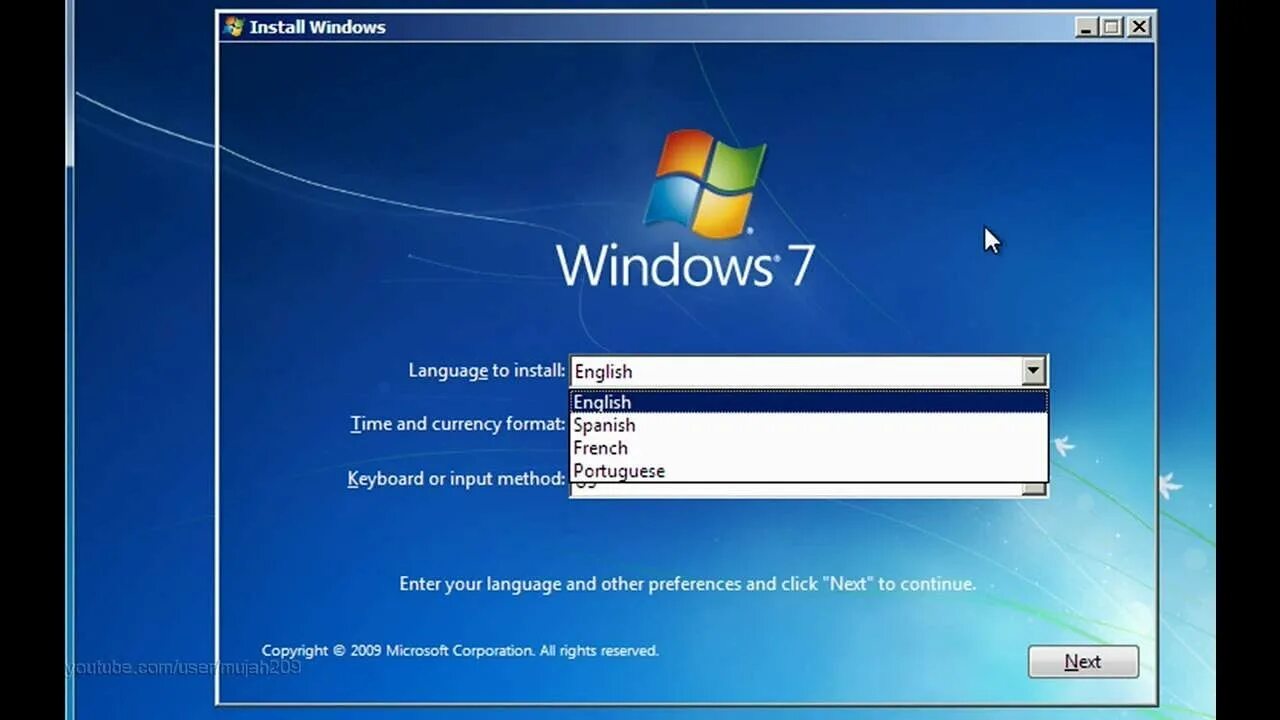
Task: Open the Keyboard or input method dropdown arrow
Action: (1034, 488)
